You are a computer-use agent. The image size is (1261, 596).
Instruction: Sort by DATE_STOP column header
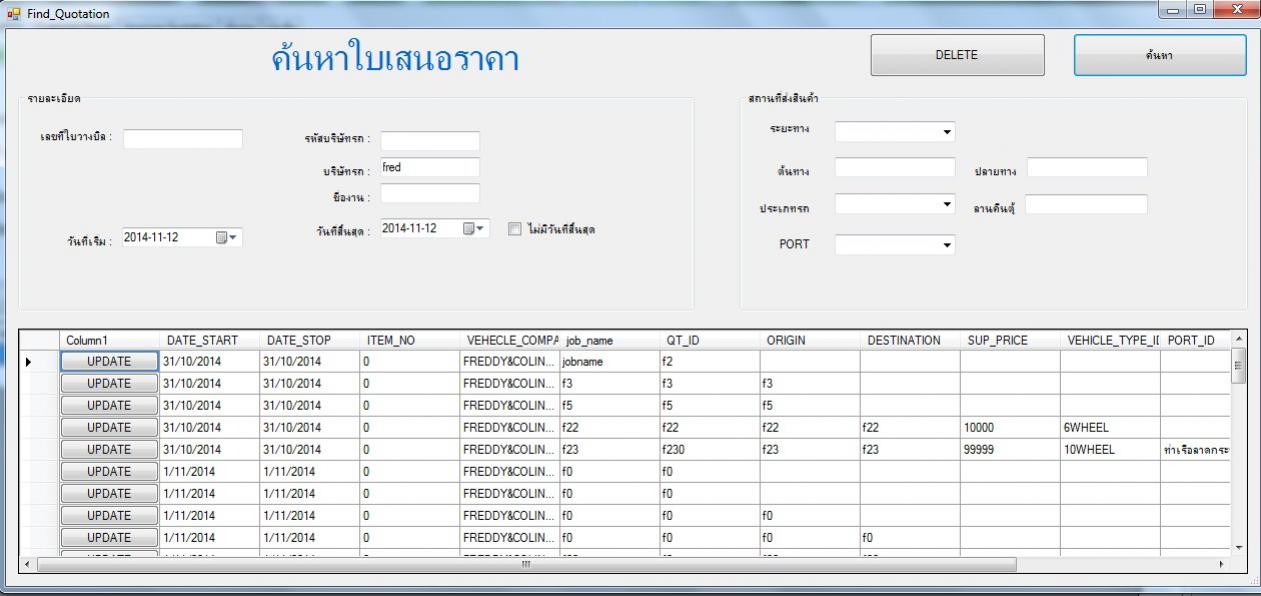click(x=309, y=340)
